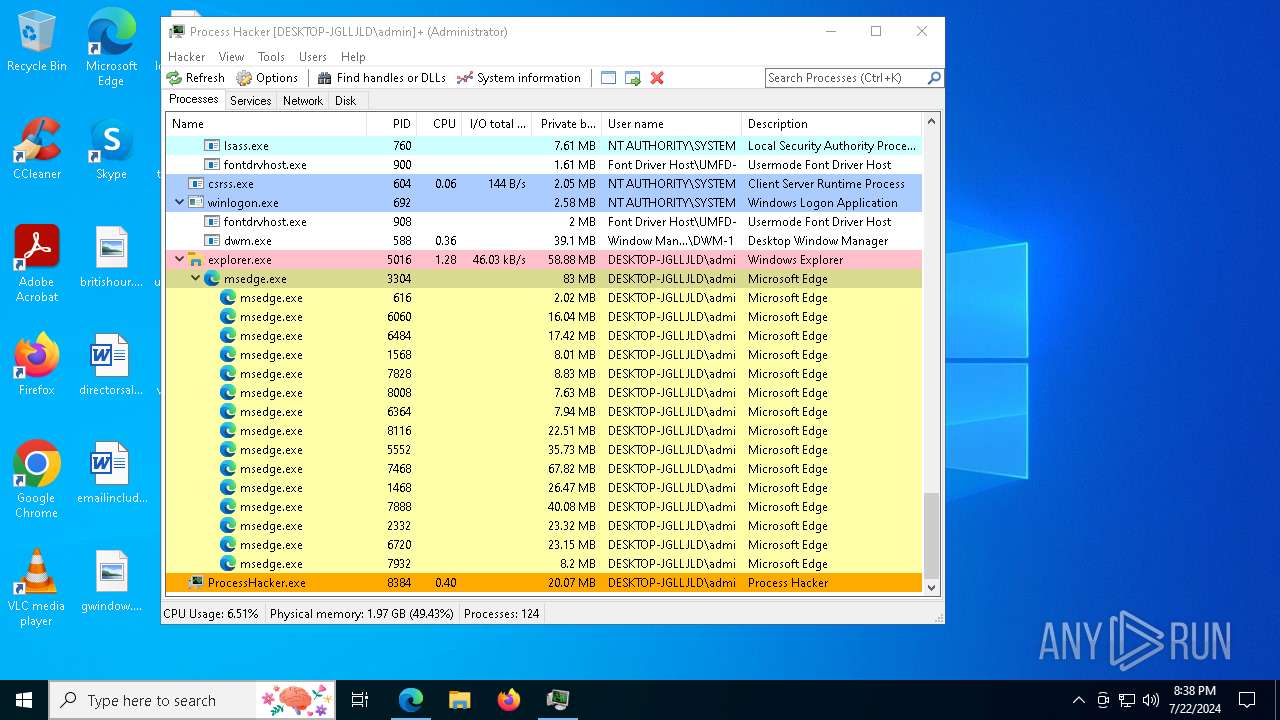Viewport: 1280px width, 720px height.
Task: Collapse the winlogon.exe tree node
Action: pyautogui.click(x=180, y=203)
